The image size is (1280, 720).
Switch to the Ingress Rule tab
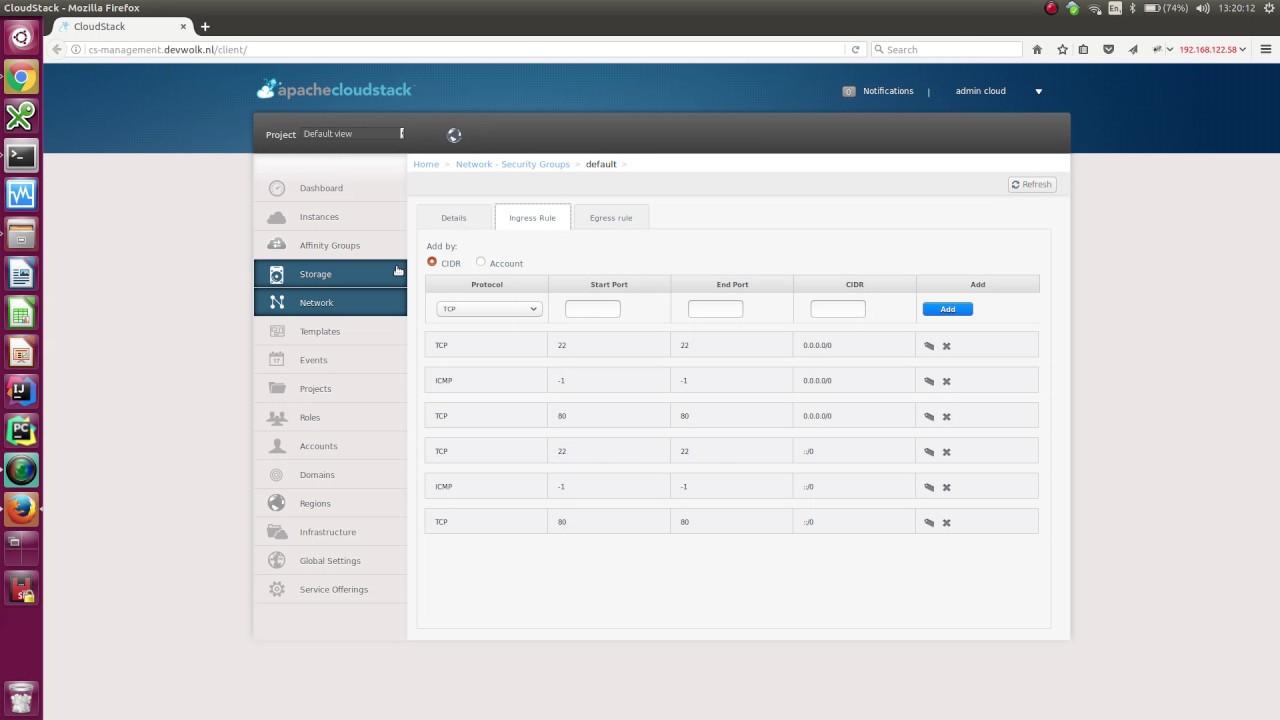coord(532,217)
